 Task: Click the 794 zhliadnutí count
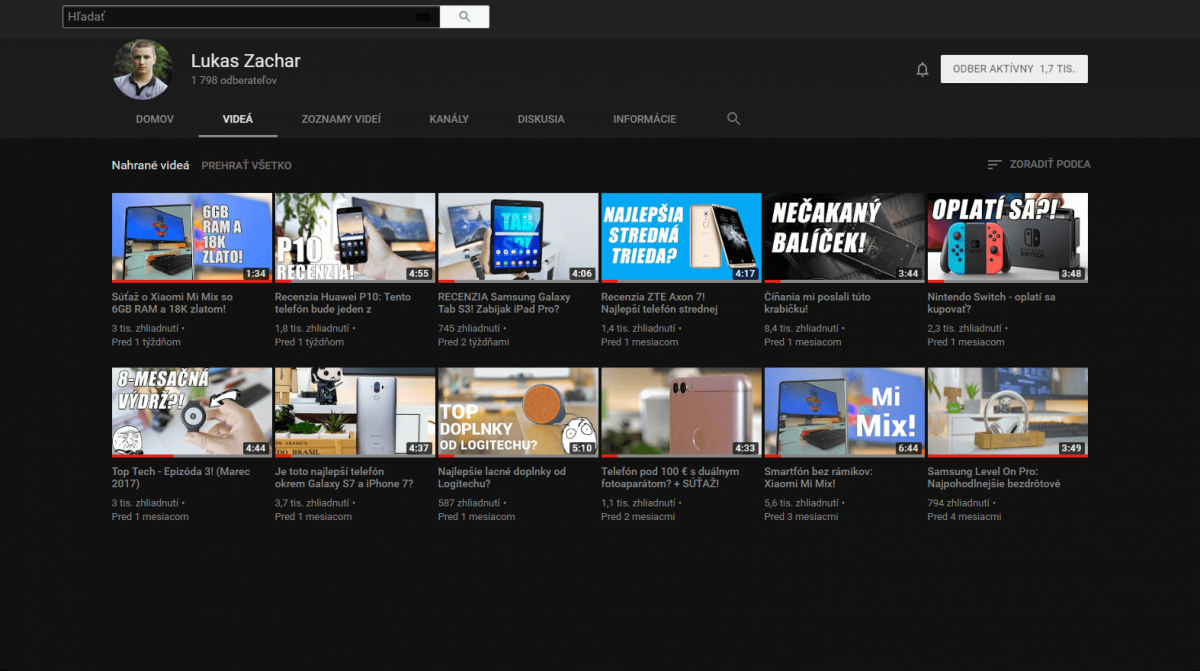(958, 503)
